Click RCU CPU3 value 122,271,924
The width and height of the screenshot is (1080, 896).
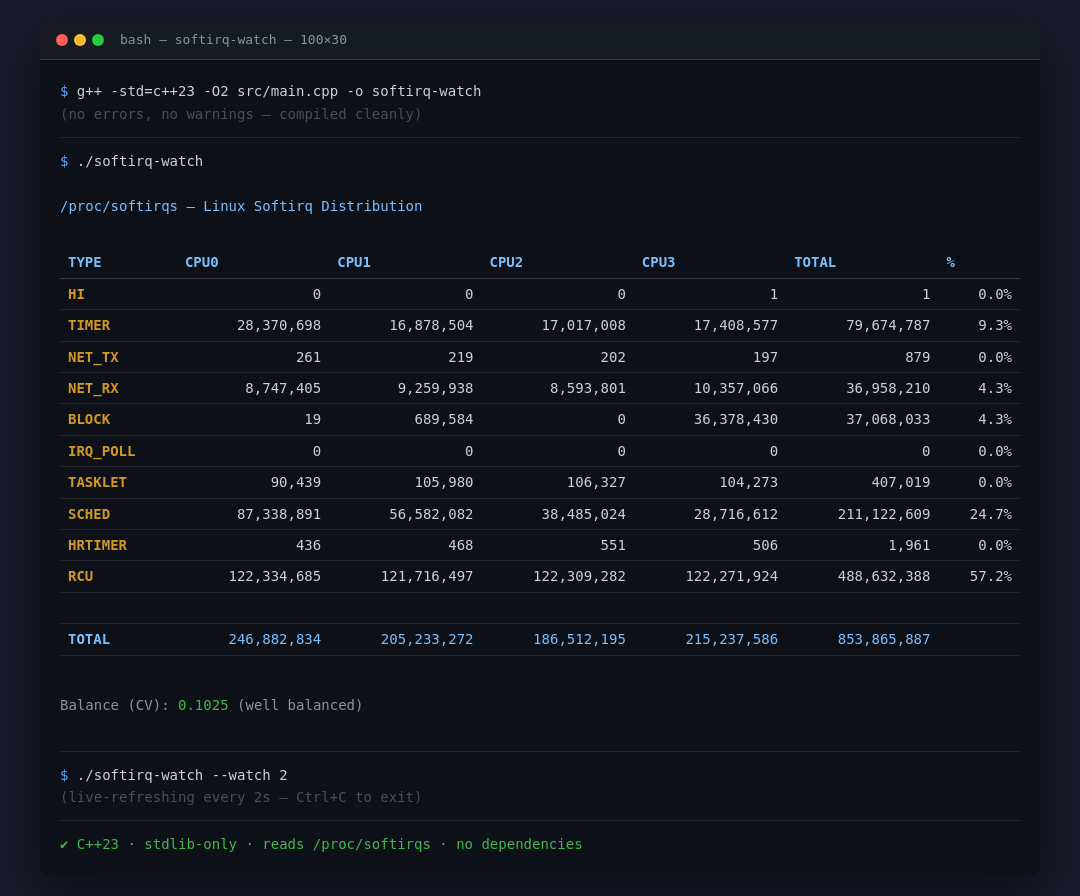[x=731, y=576]
